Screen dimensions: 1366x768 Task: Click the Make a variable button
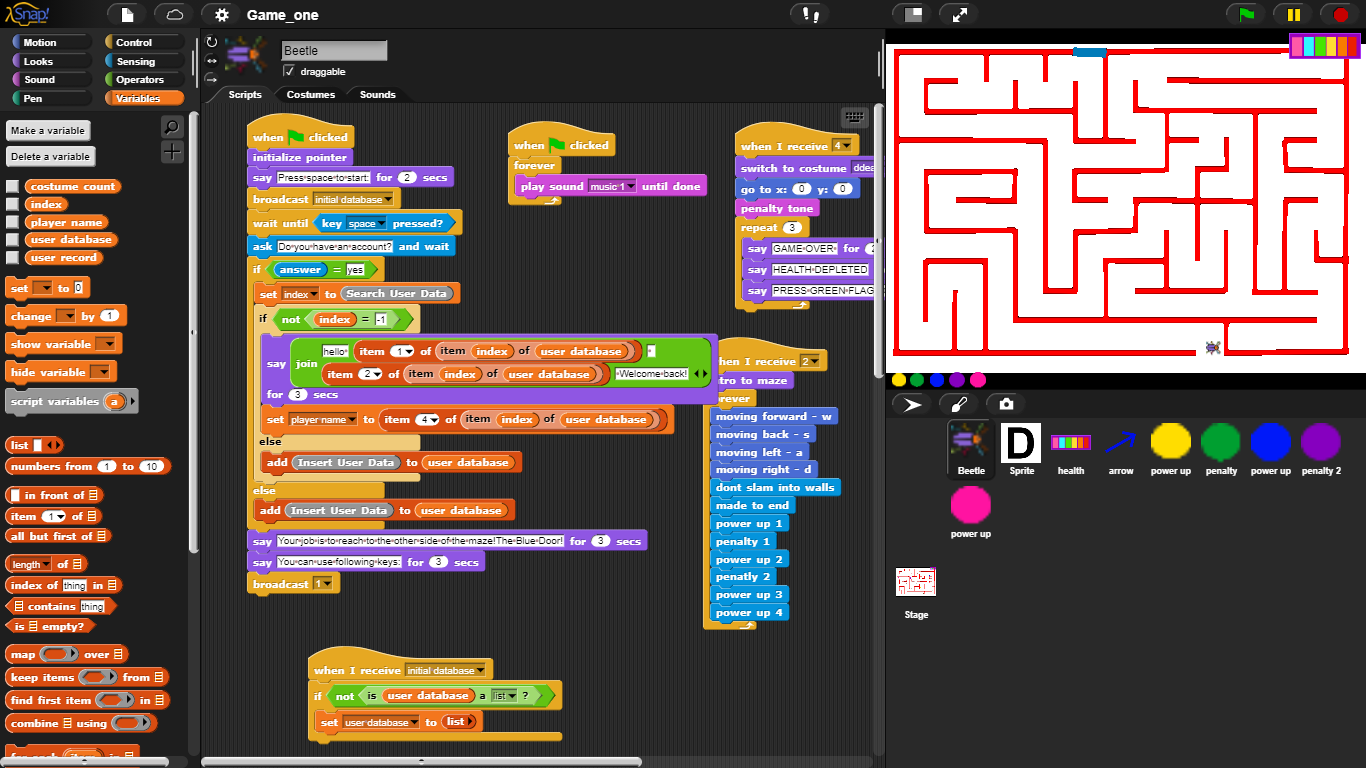coord(47,130)
